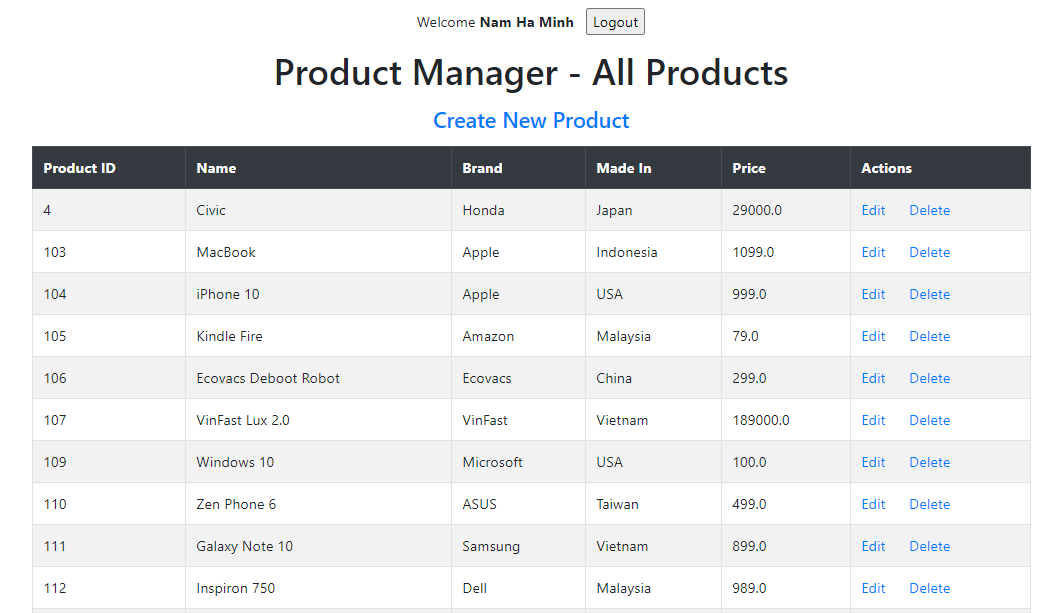Select the Actions column header

940,168
